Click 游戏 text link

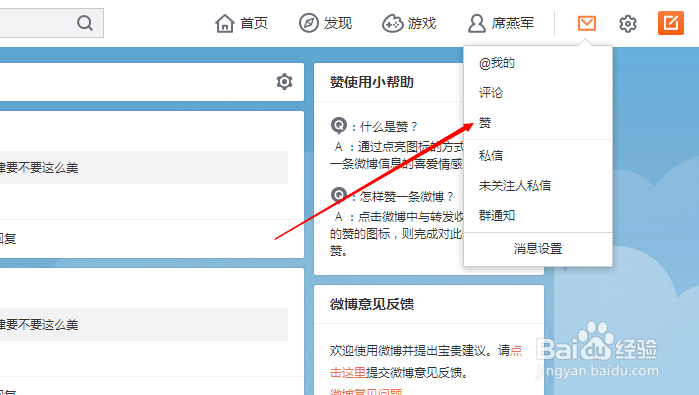point(421,23)
